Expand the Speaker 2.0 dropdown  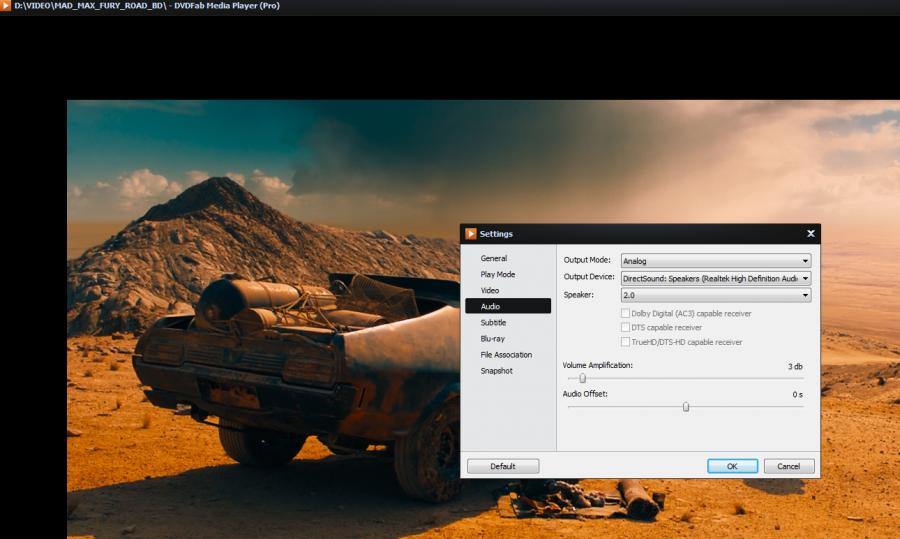click(716, 295)
